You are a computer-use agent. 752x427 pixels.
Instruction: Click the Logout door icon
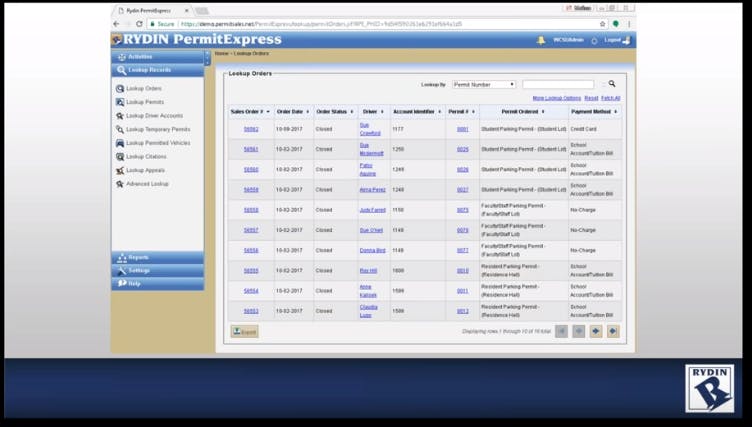click(x=626, y=40)
